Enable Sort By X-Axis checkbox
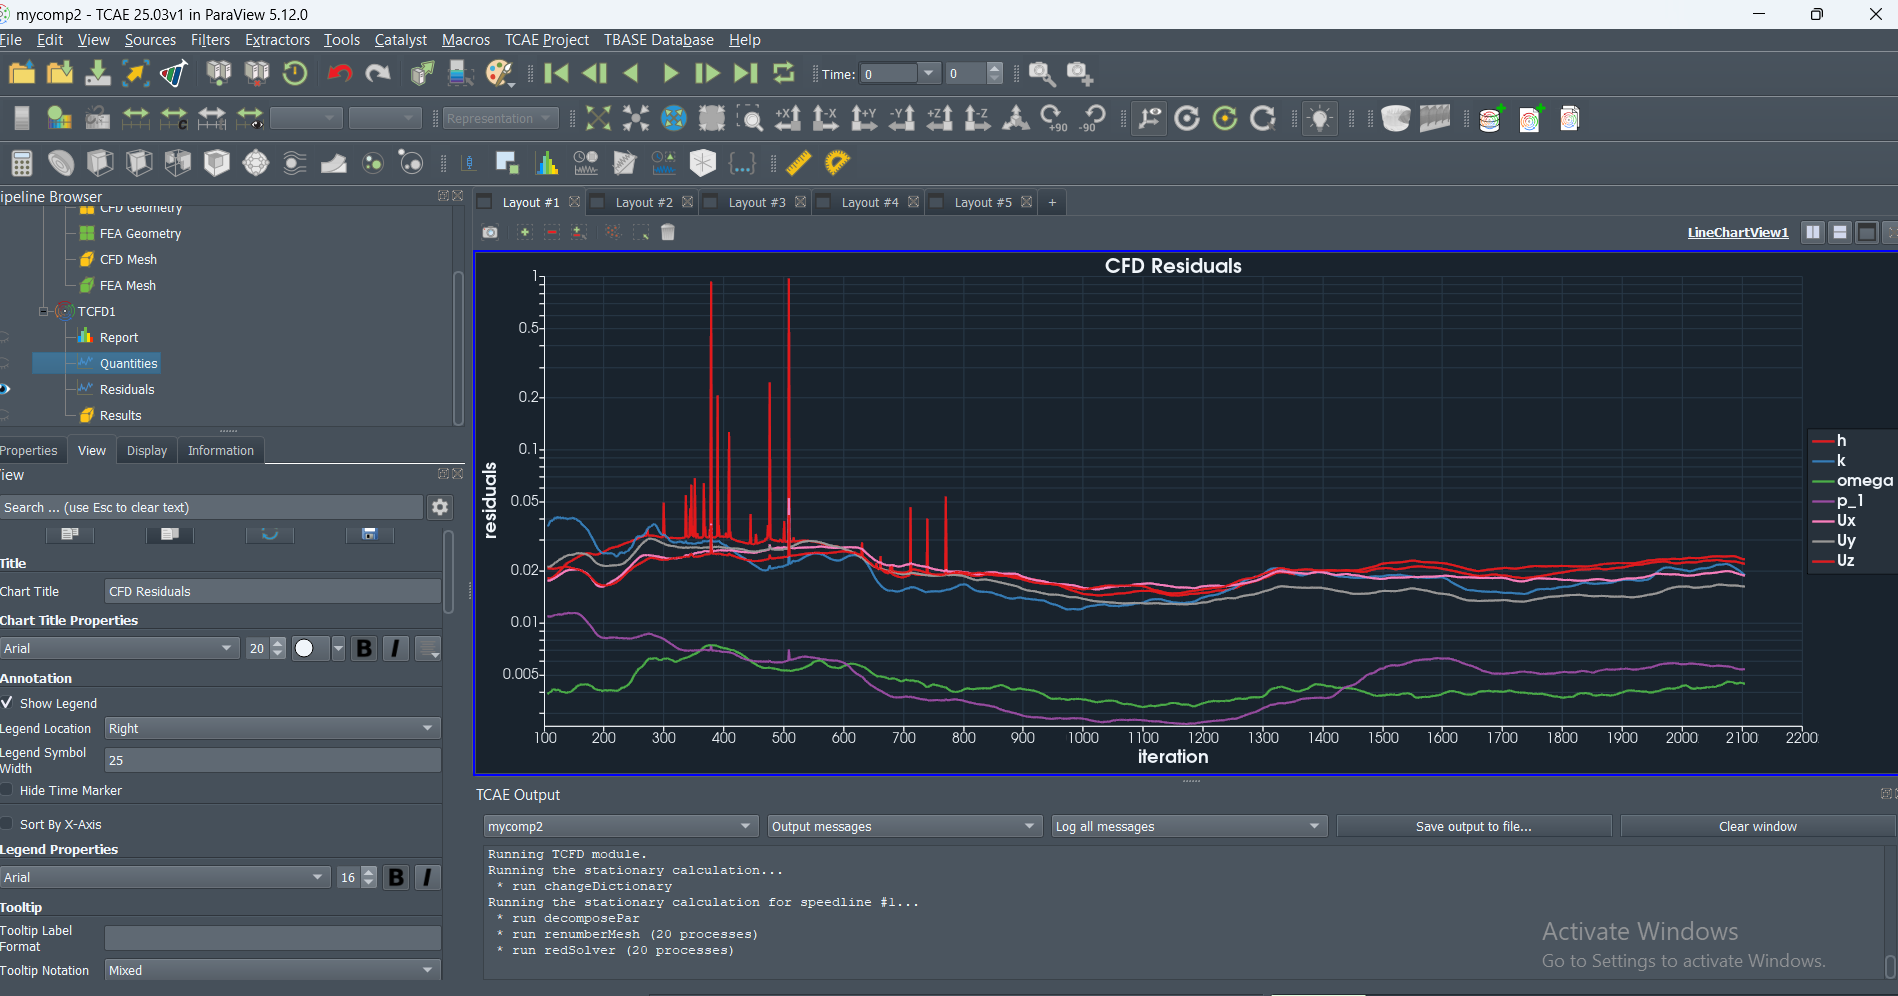The height and width of the screenshot is (996, 1898). [8, 824]
